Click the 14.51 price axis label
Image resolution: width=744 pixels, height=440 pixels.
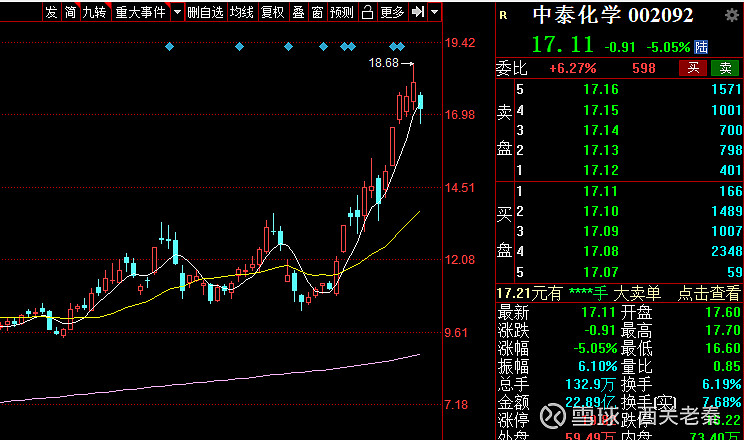tap(460, 188)
